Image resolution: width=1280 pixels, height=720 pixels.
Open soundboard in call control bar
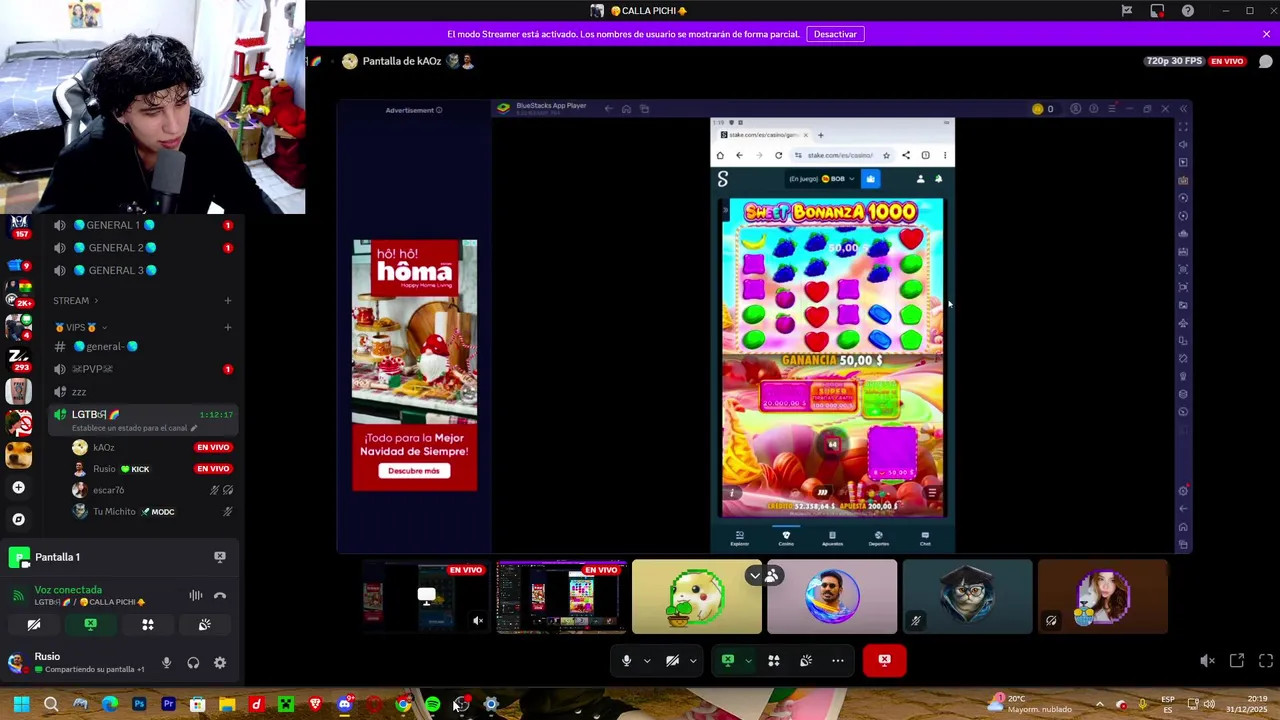tap(806, 660)
